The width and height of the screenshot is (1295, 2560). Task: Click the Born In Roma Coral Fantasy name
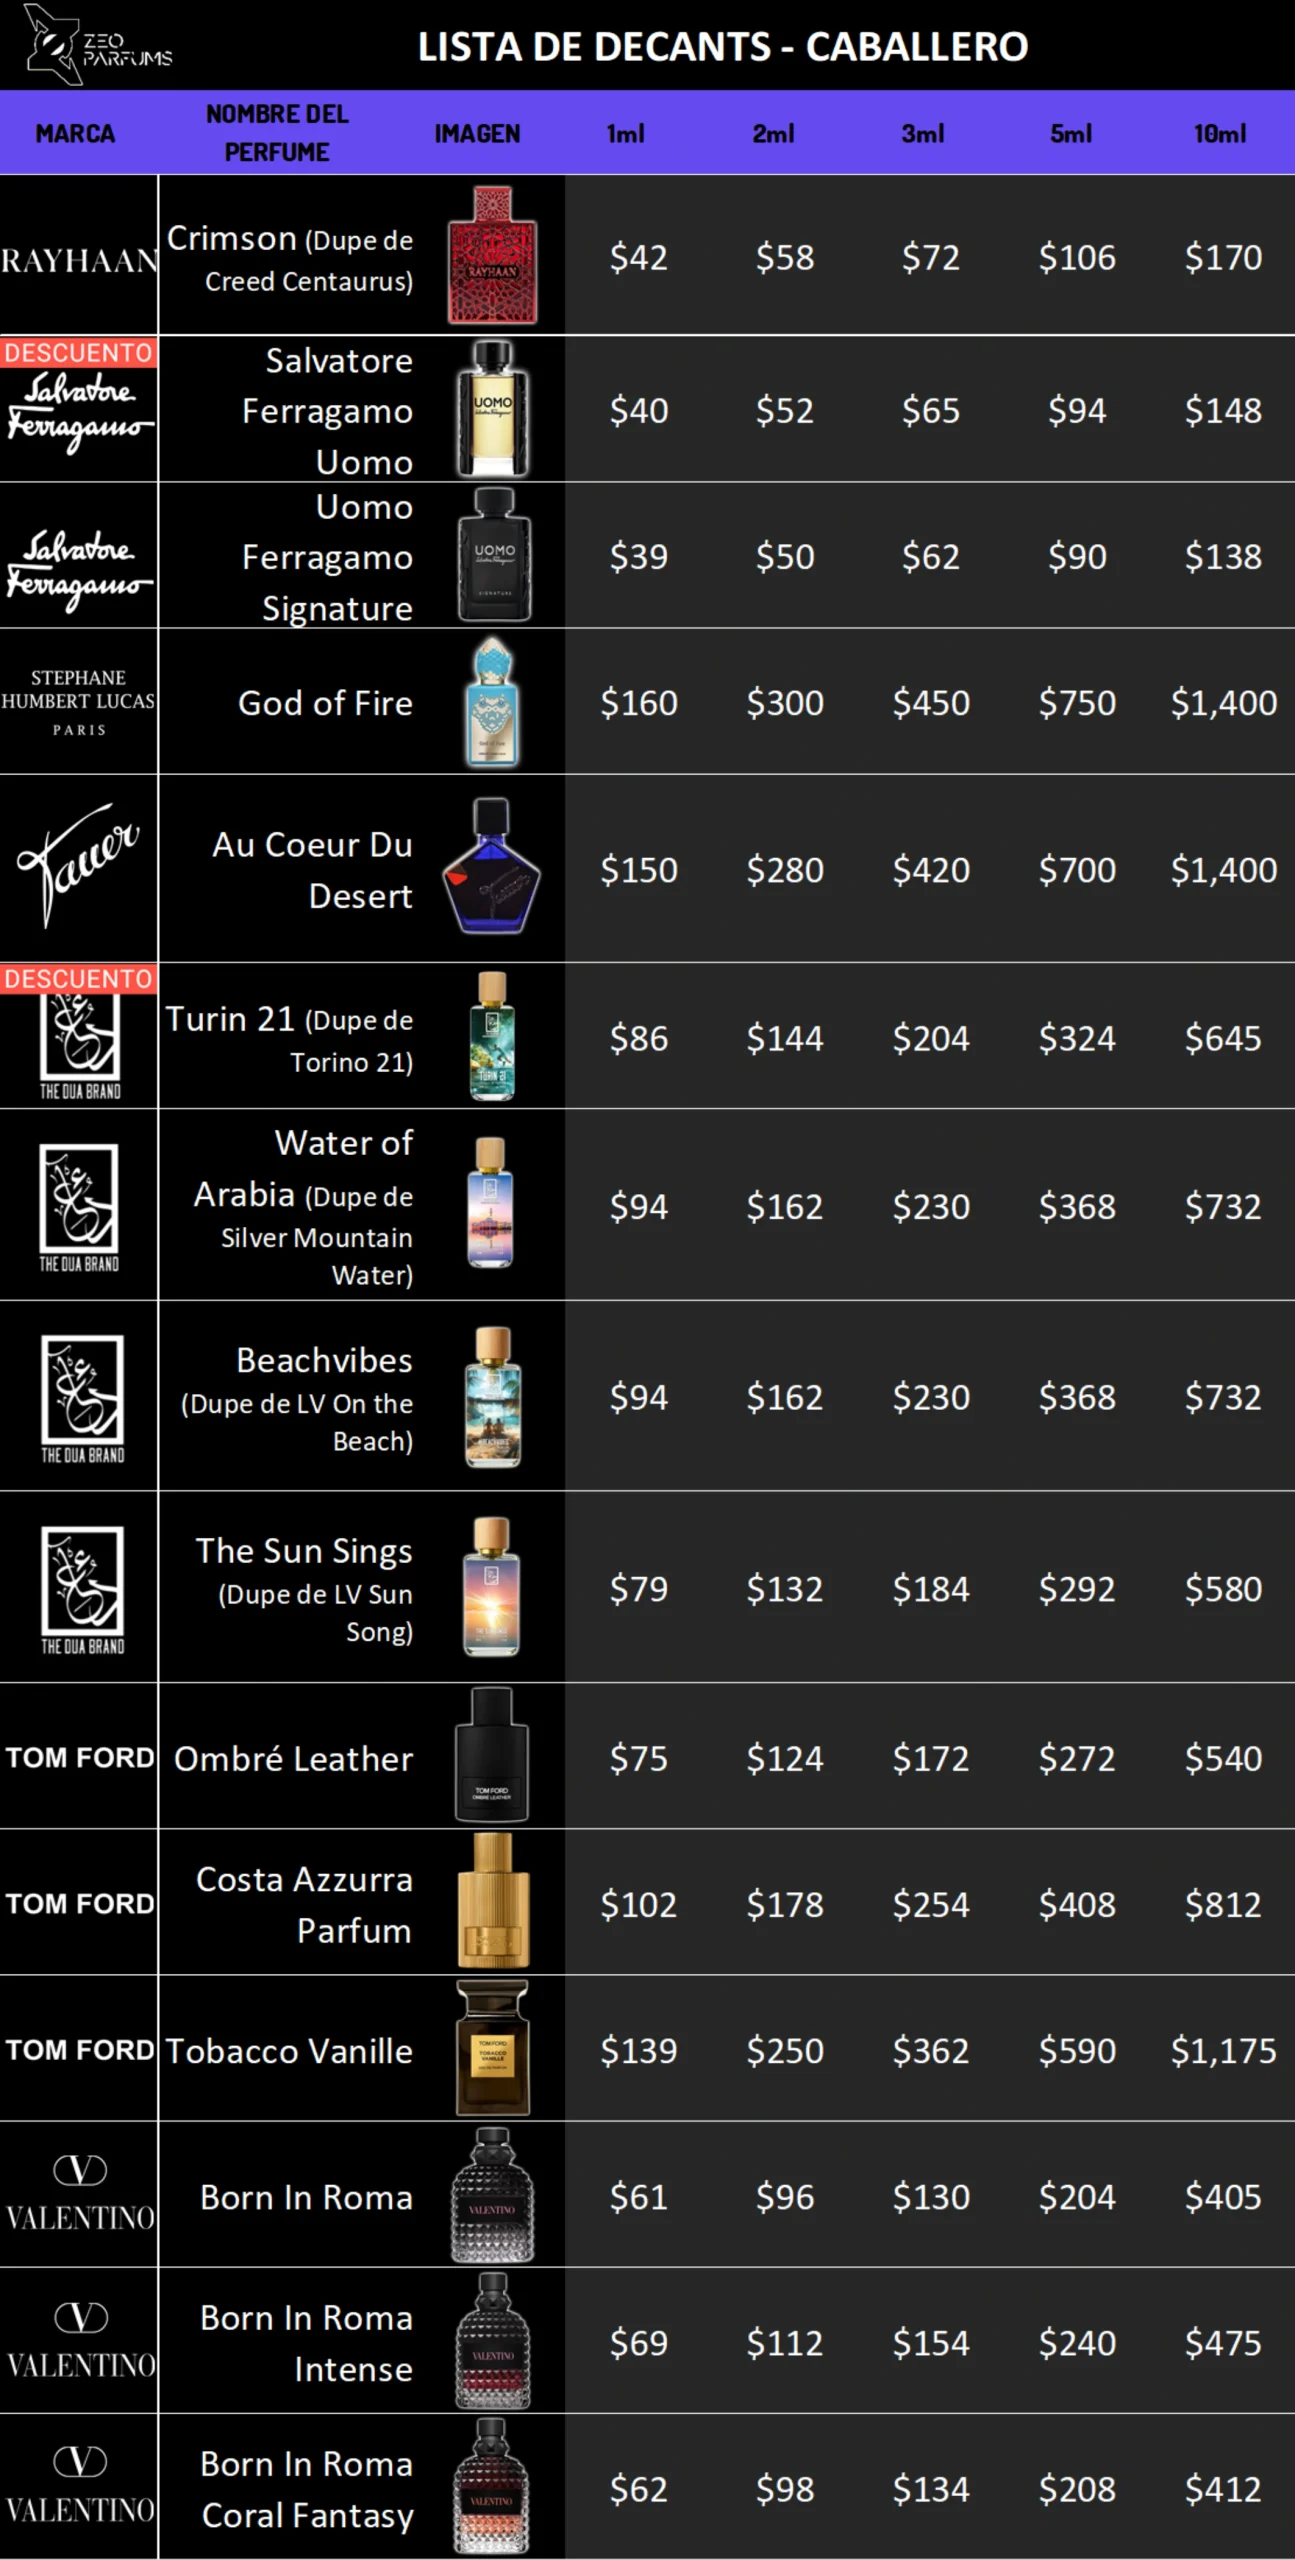[x=307, y=2489]
